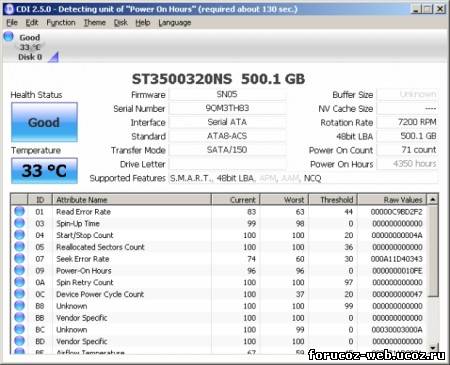Click the status orb for Start/Stop Count
450x365 pixels.
click(x=20, y=235)
